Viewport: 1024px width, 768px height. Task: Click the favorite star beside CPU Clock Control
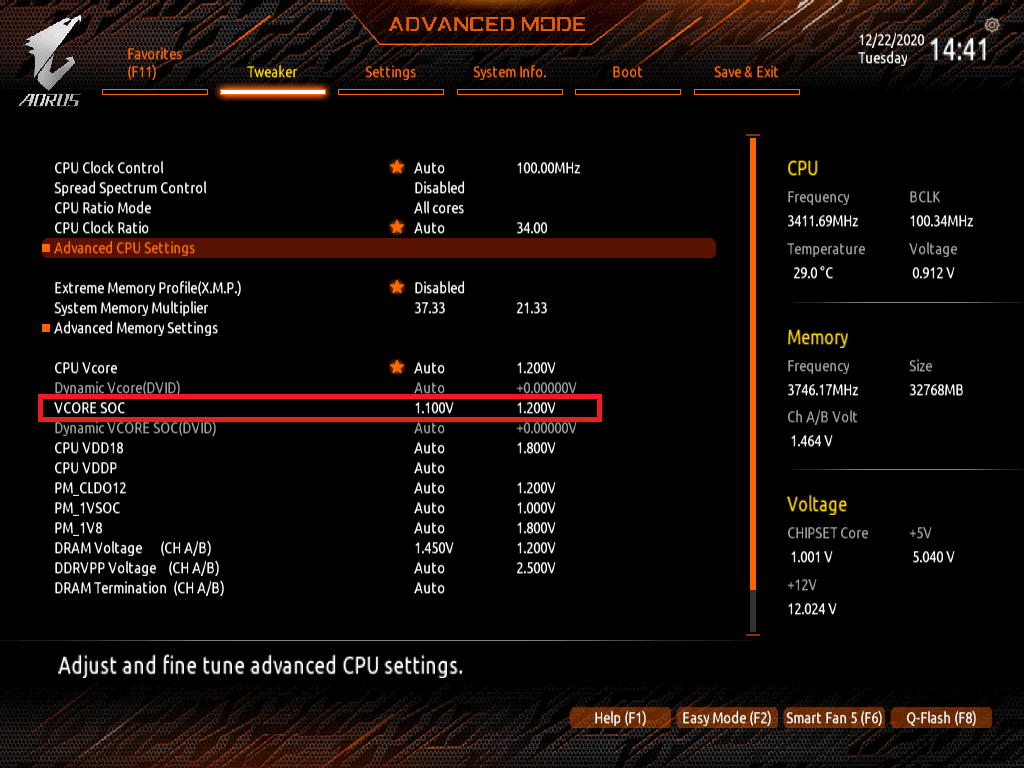pos(396,167)
